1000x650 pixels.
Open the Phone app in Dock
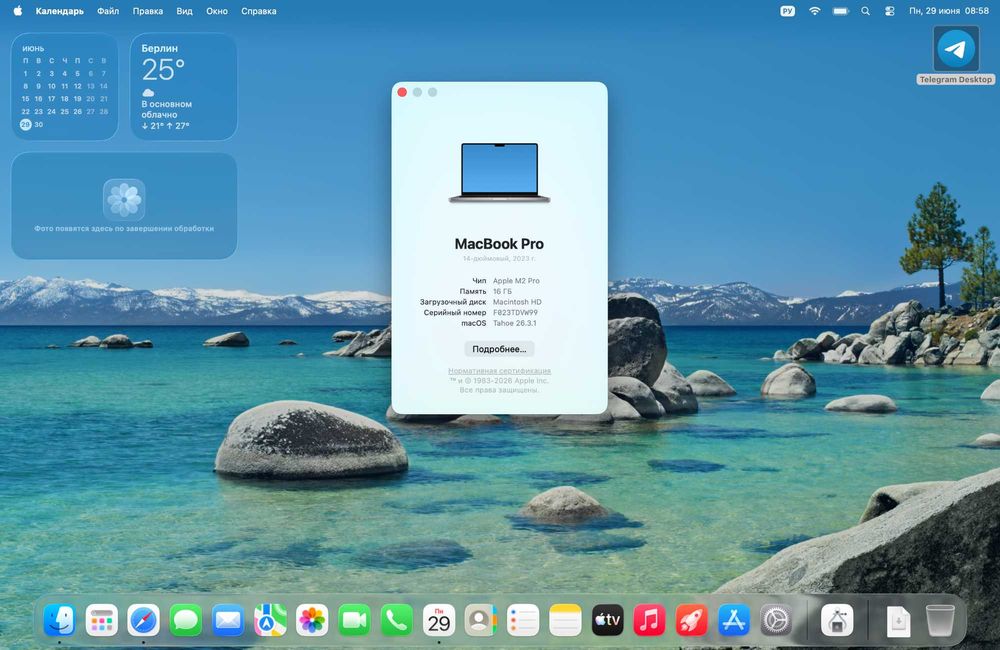396,619
